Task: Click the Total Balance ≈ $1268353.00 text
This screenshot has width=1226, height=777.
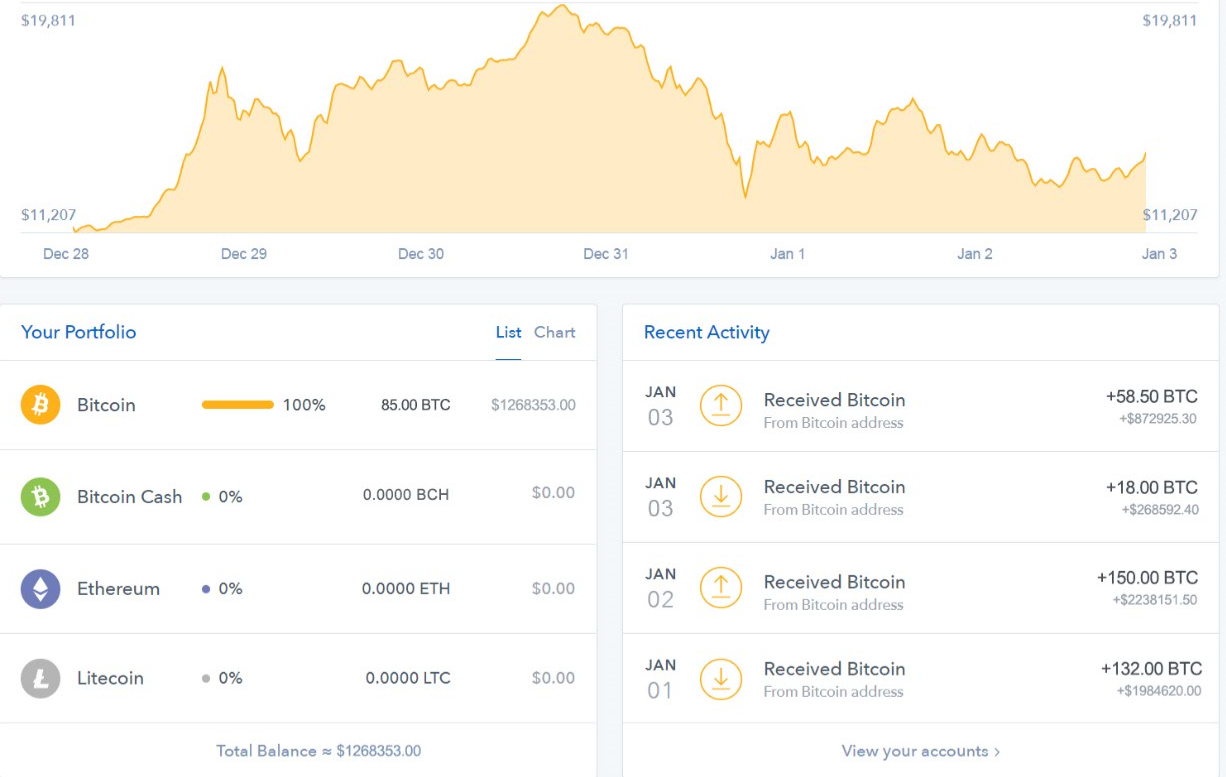Action: (319, 750)
